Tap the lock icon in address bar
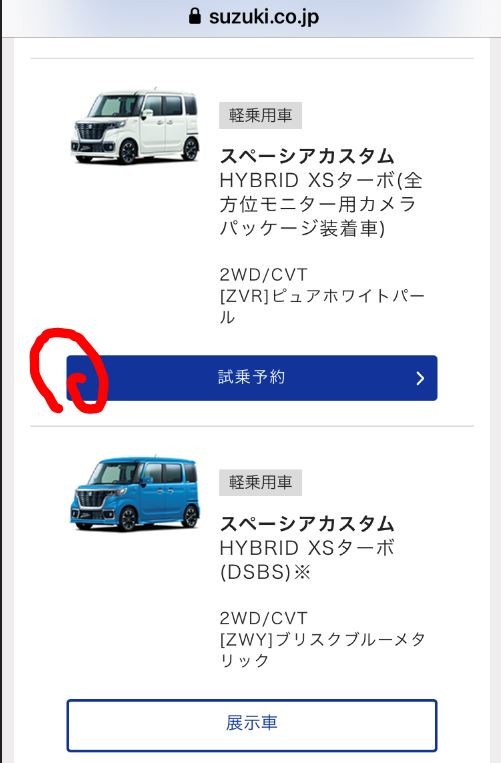Screen dimensions: 501x763 coord(195,16)
